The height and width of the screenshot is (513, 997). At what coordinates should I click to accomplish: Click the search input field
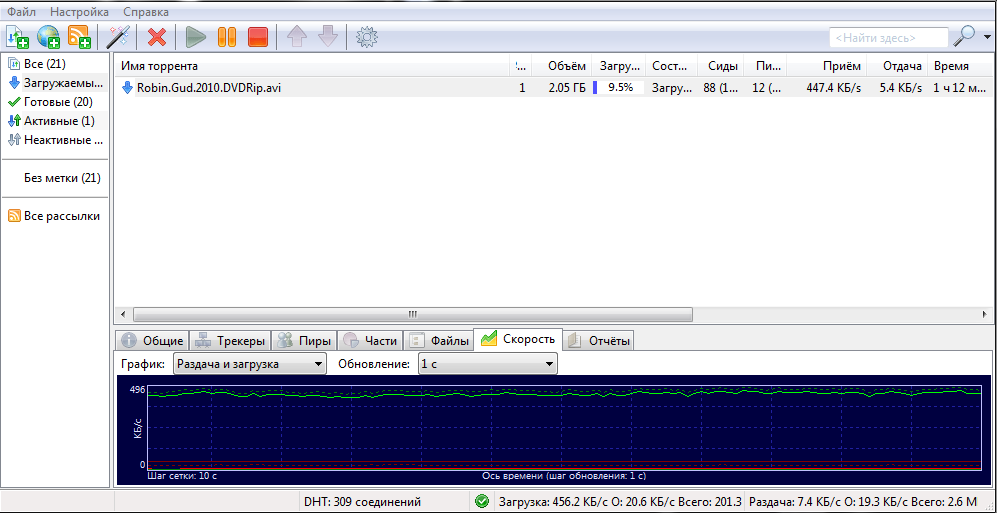888,37
